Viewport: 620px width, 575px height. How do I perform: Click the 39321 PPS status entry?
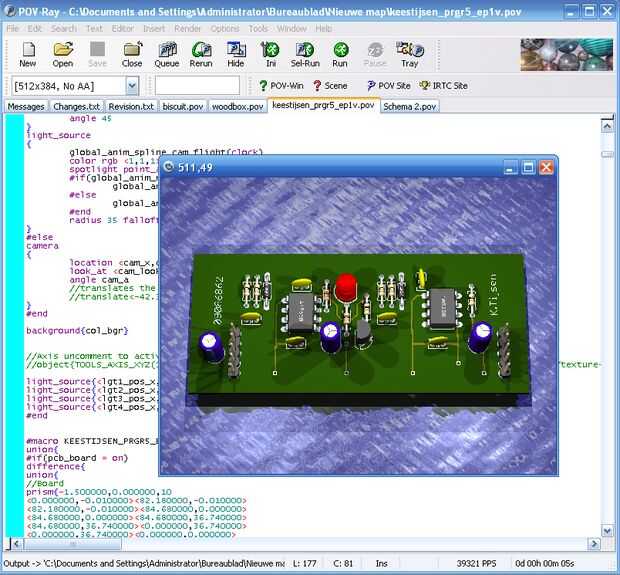click(476, 563)
